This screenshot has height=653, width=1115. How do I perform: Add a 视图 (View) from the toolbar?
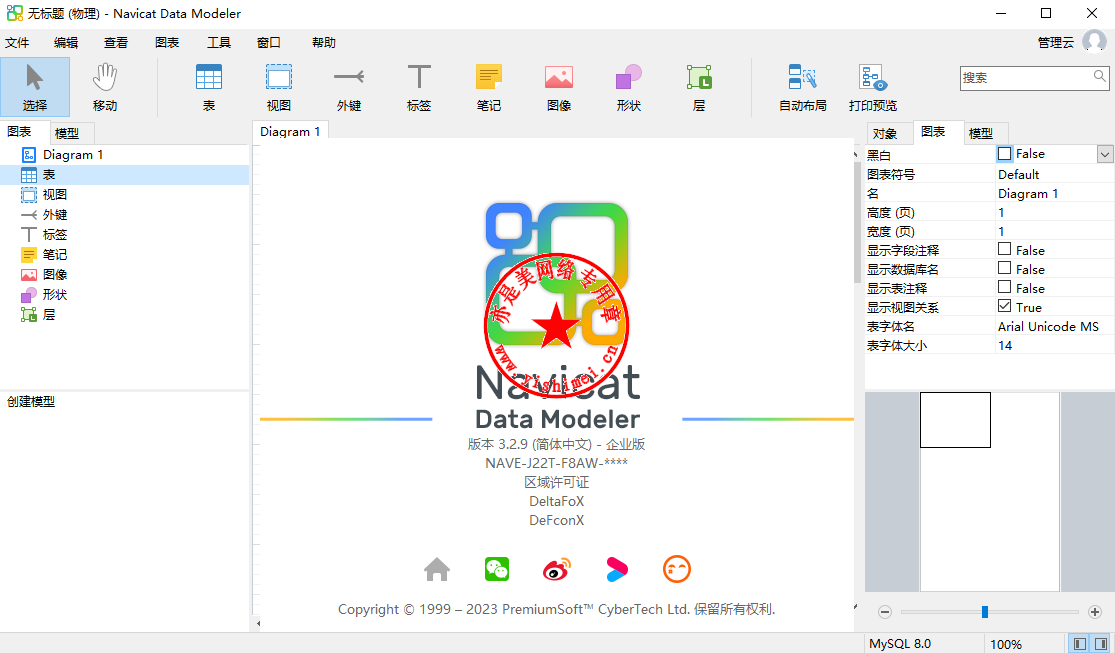click(x=279, y=87)
